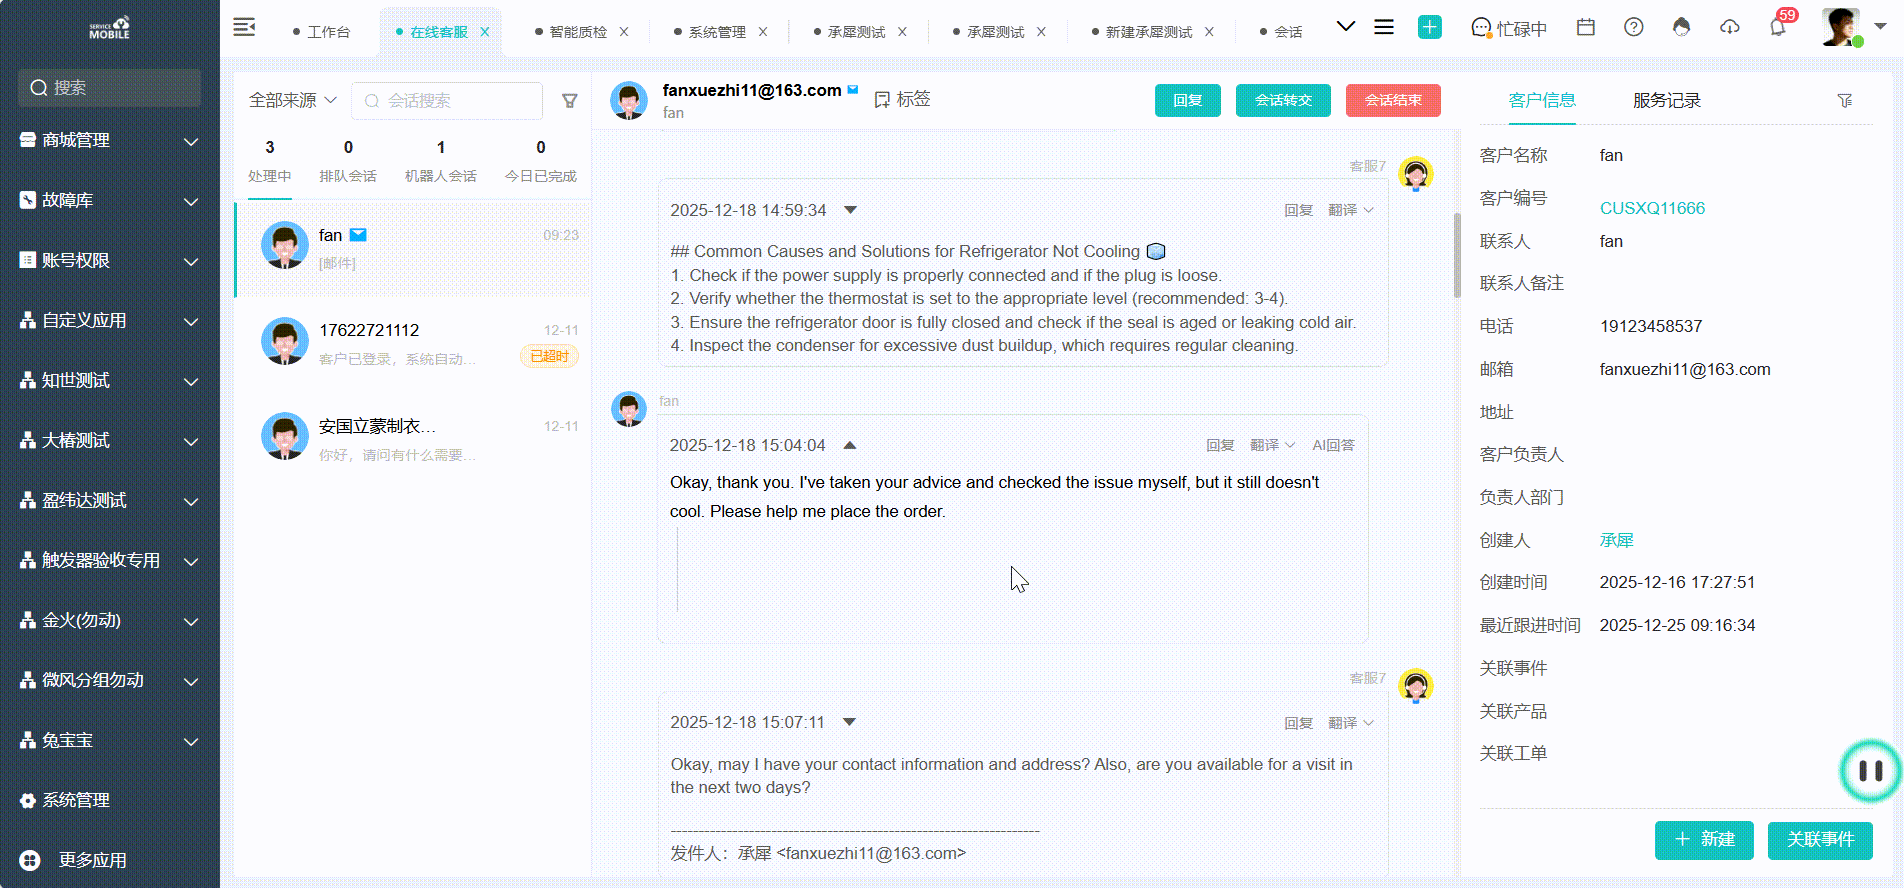The height and width of the screenshot is (888, 1904).
Task: Toggle the 15:04:04 message triangle
Action: [x=850, y=445]
